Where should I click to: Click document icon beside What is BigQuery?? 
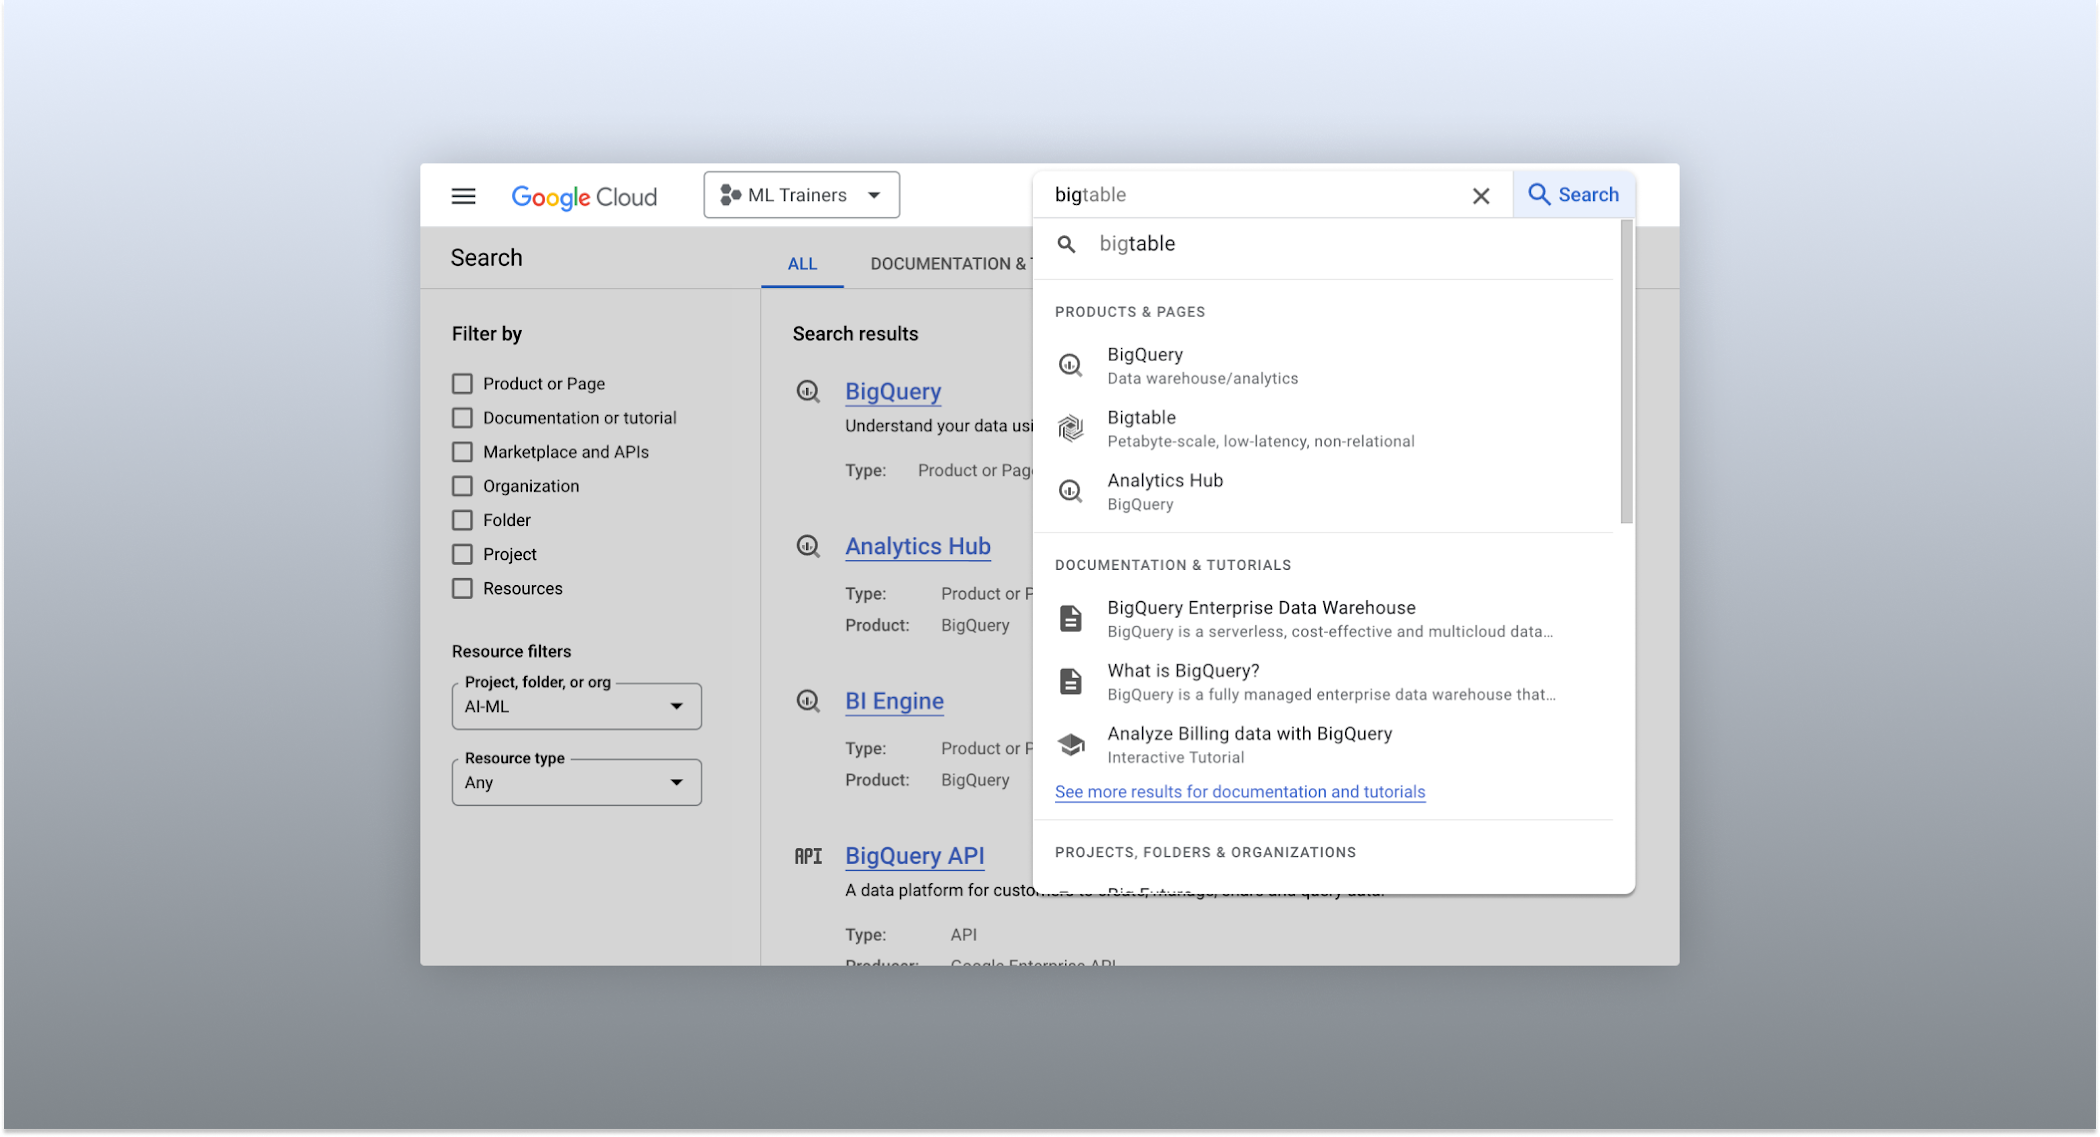1071,682
